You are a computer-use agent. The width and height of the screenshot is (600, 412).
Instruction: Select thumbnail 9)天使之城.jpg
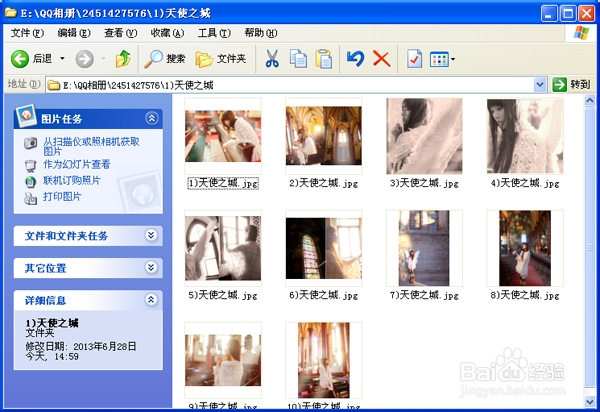click(223, 360)
